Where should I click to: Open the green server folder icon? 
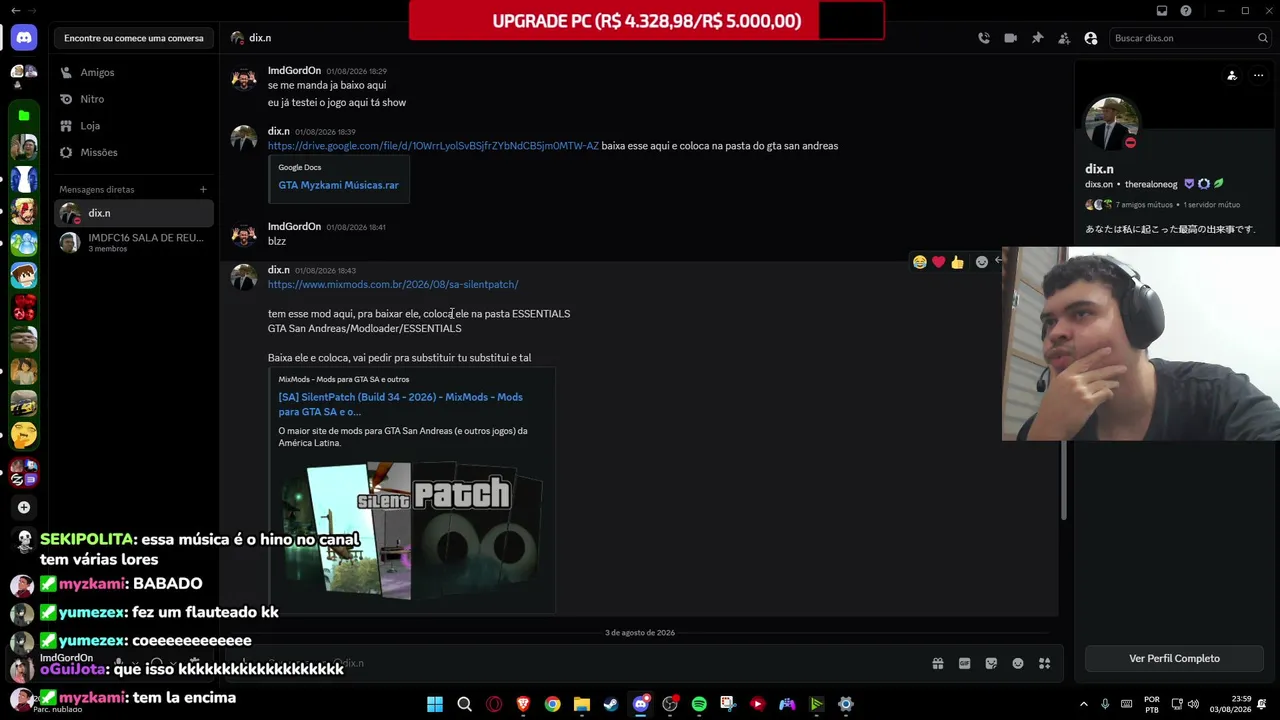24,116
